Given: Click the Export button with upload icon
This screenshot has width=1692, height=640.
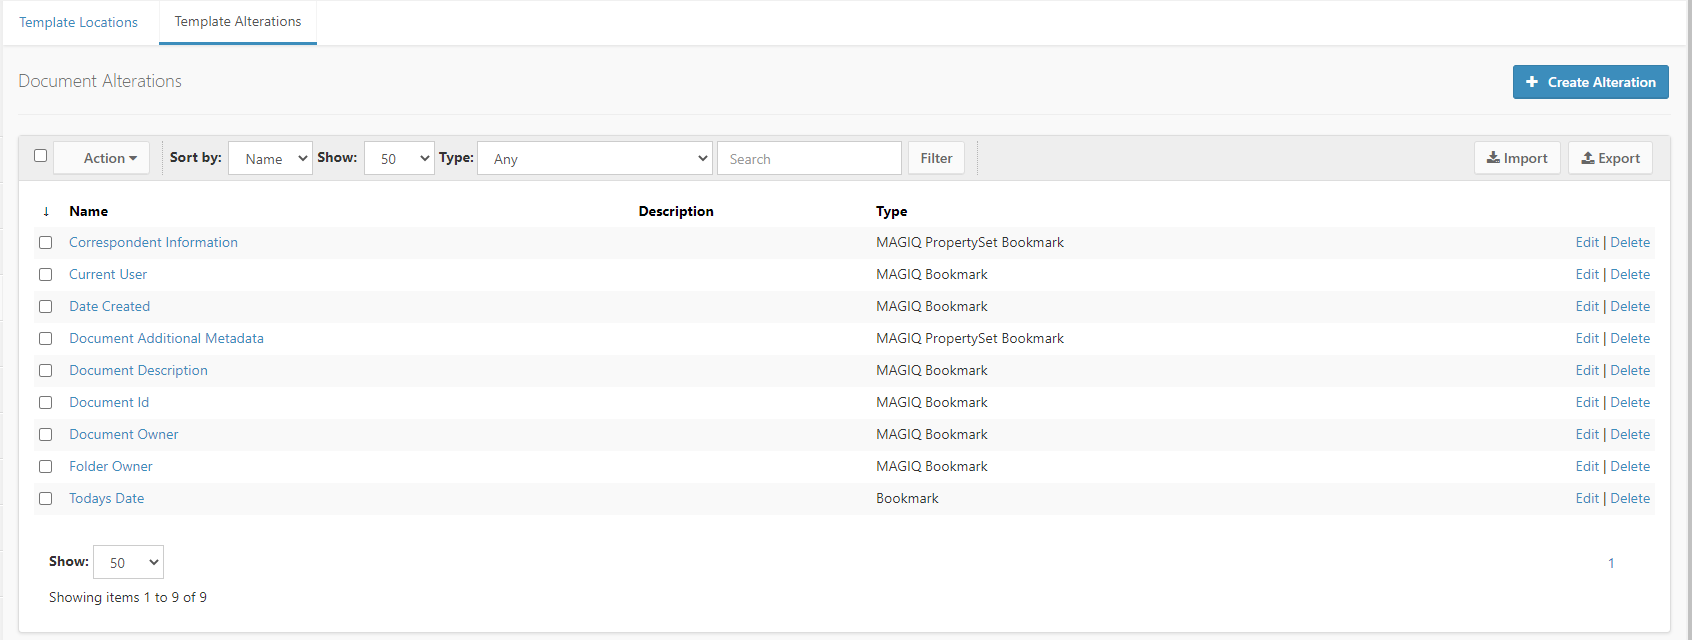Looking at the screenshot, I should [1610, 158].
